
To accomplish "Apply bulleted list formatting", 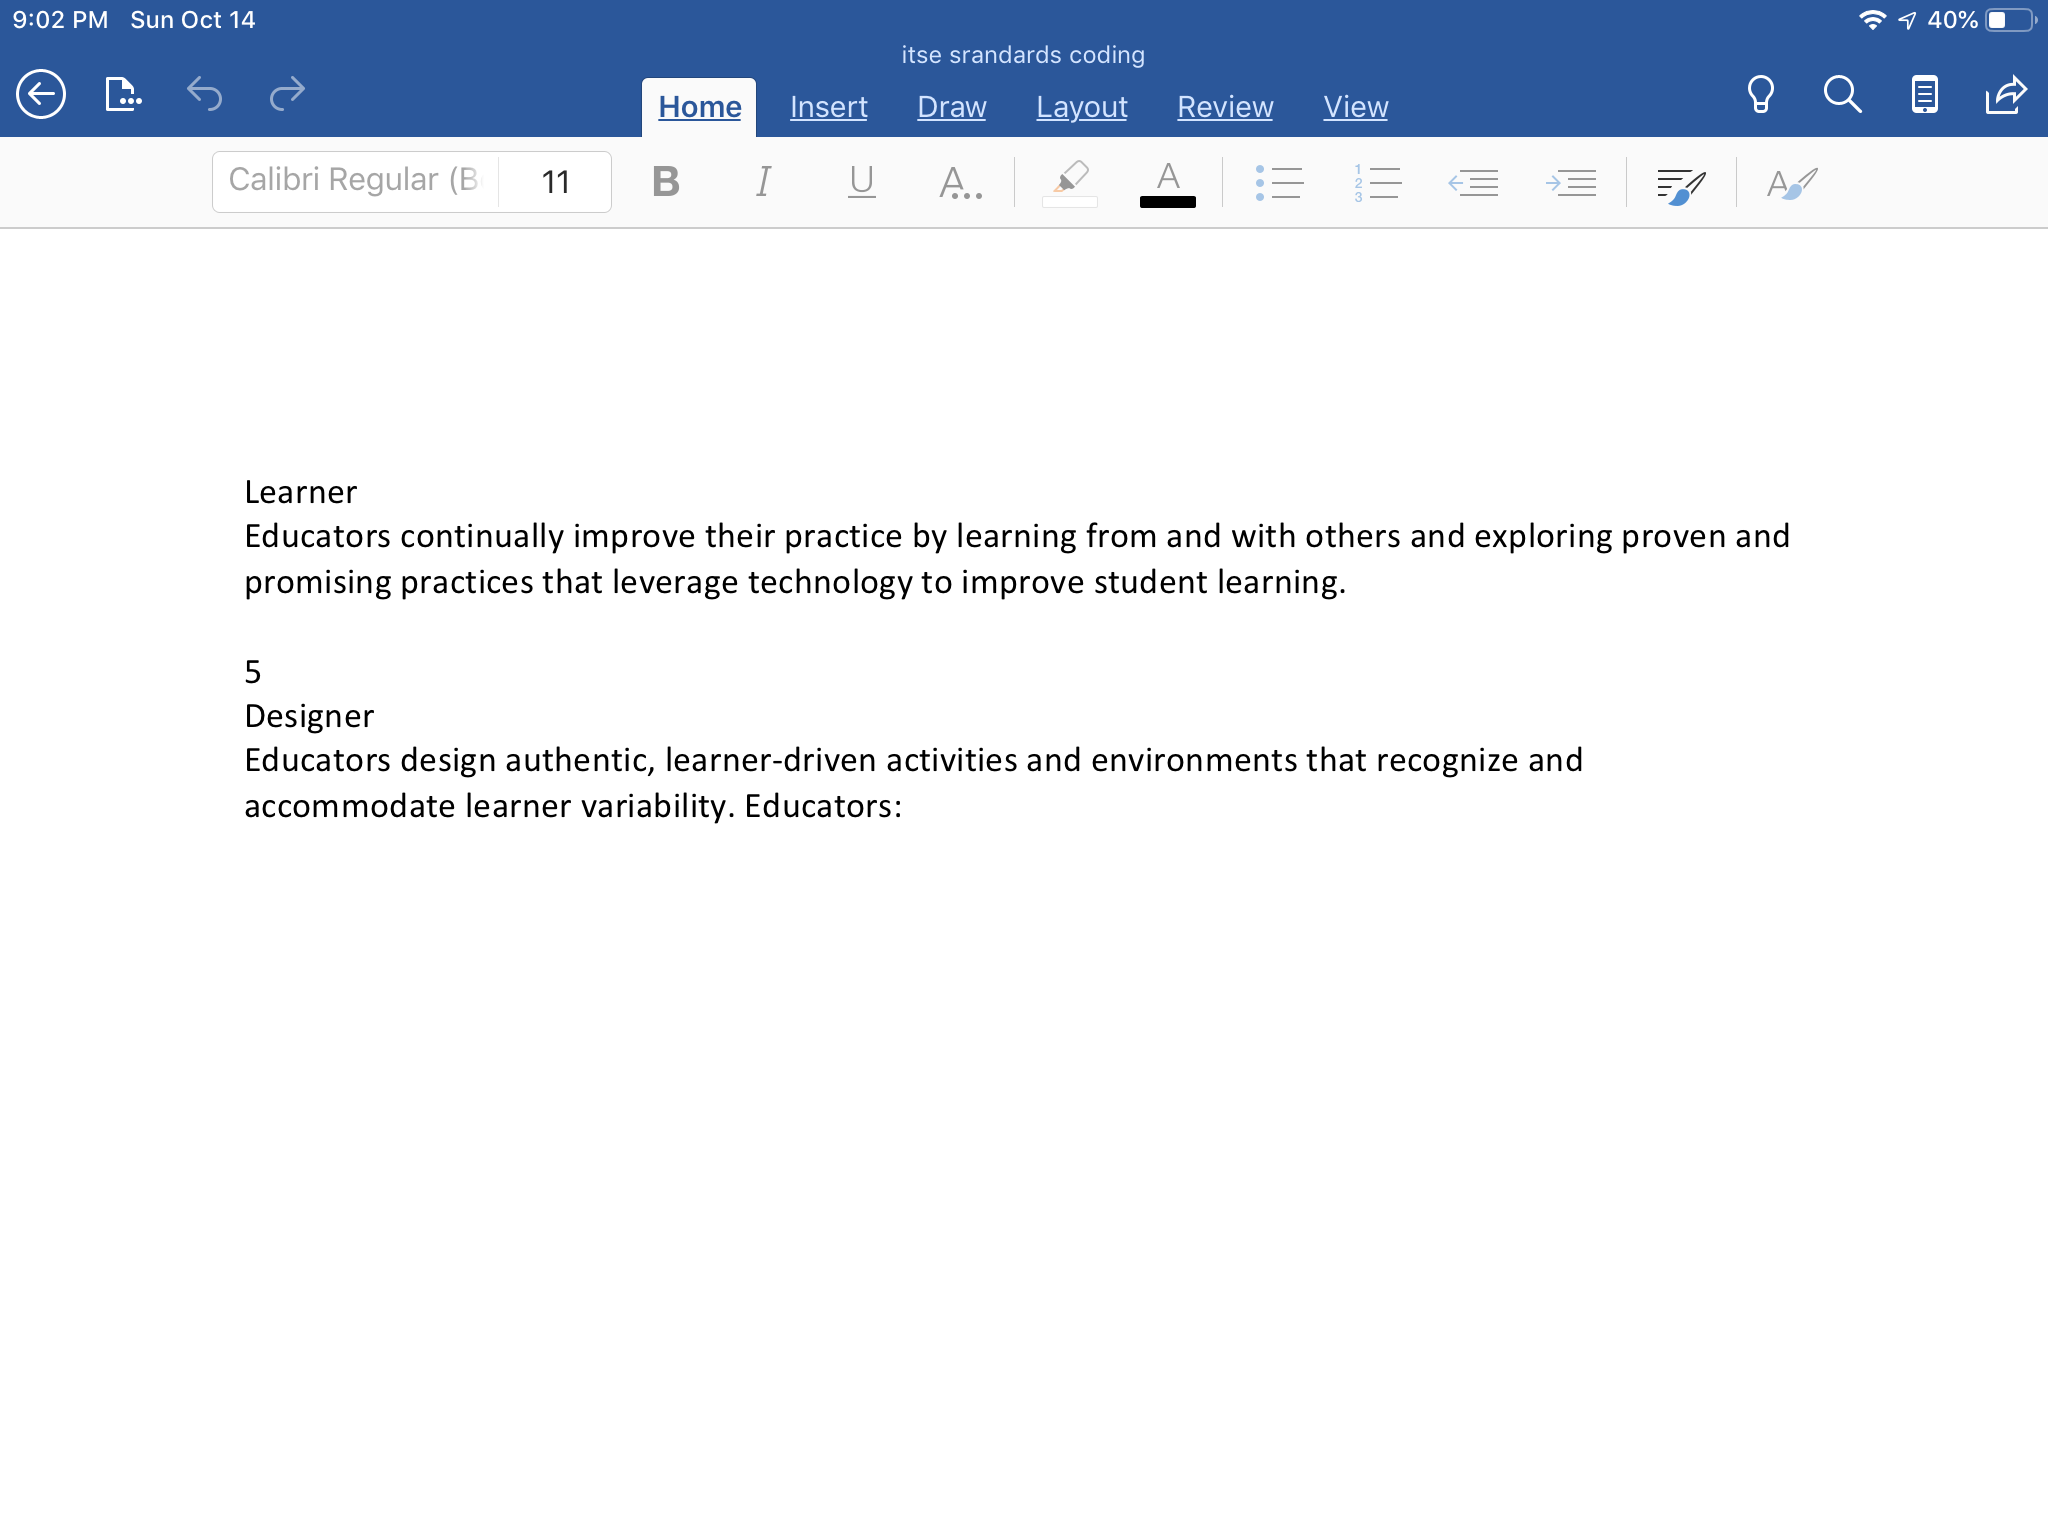I will click(1279, 182).
